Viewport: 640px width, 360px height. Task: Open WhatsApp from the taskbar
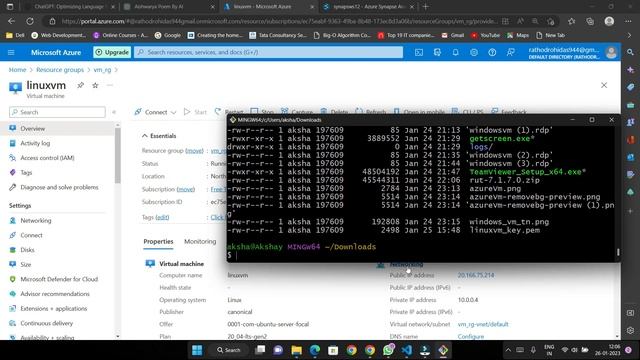point(388,350)
